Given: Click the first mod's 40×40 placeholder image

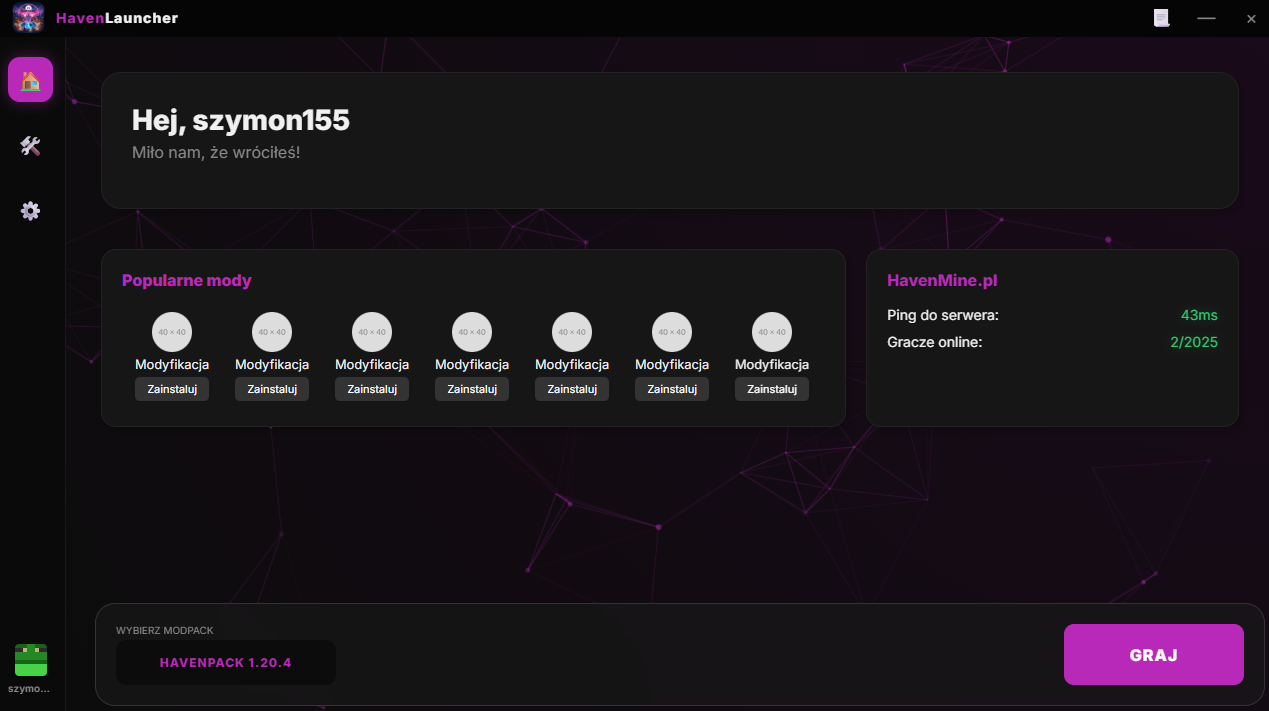Looking at the screenshot, I should click(171, 331).
